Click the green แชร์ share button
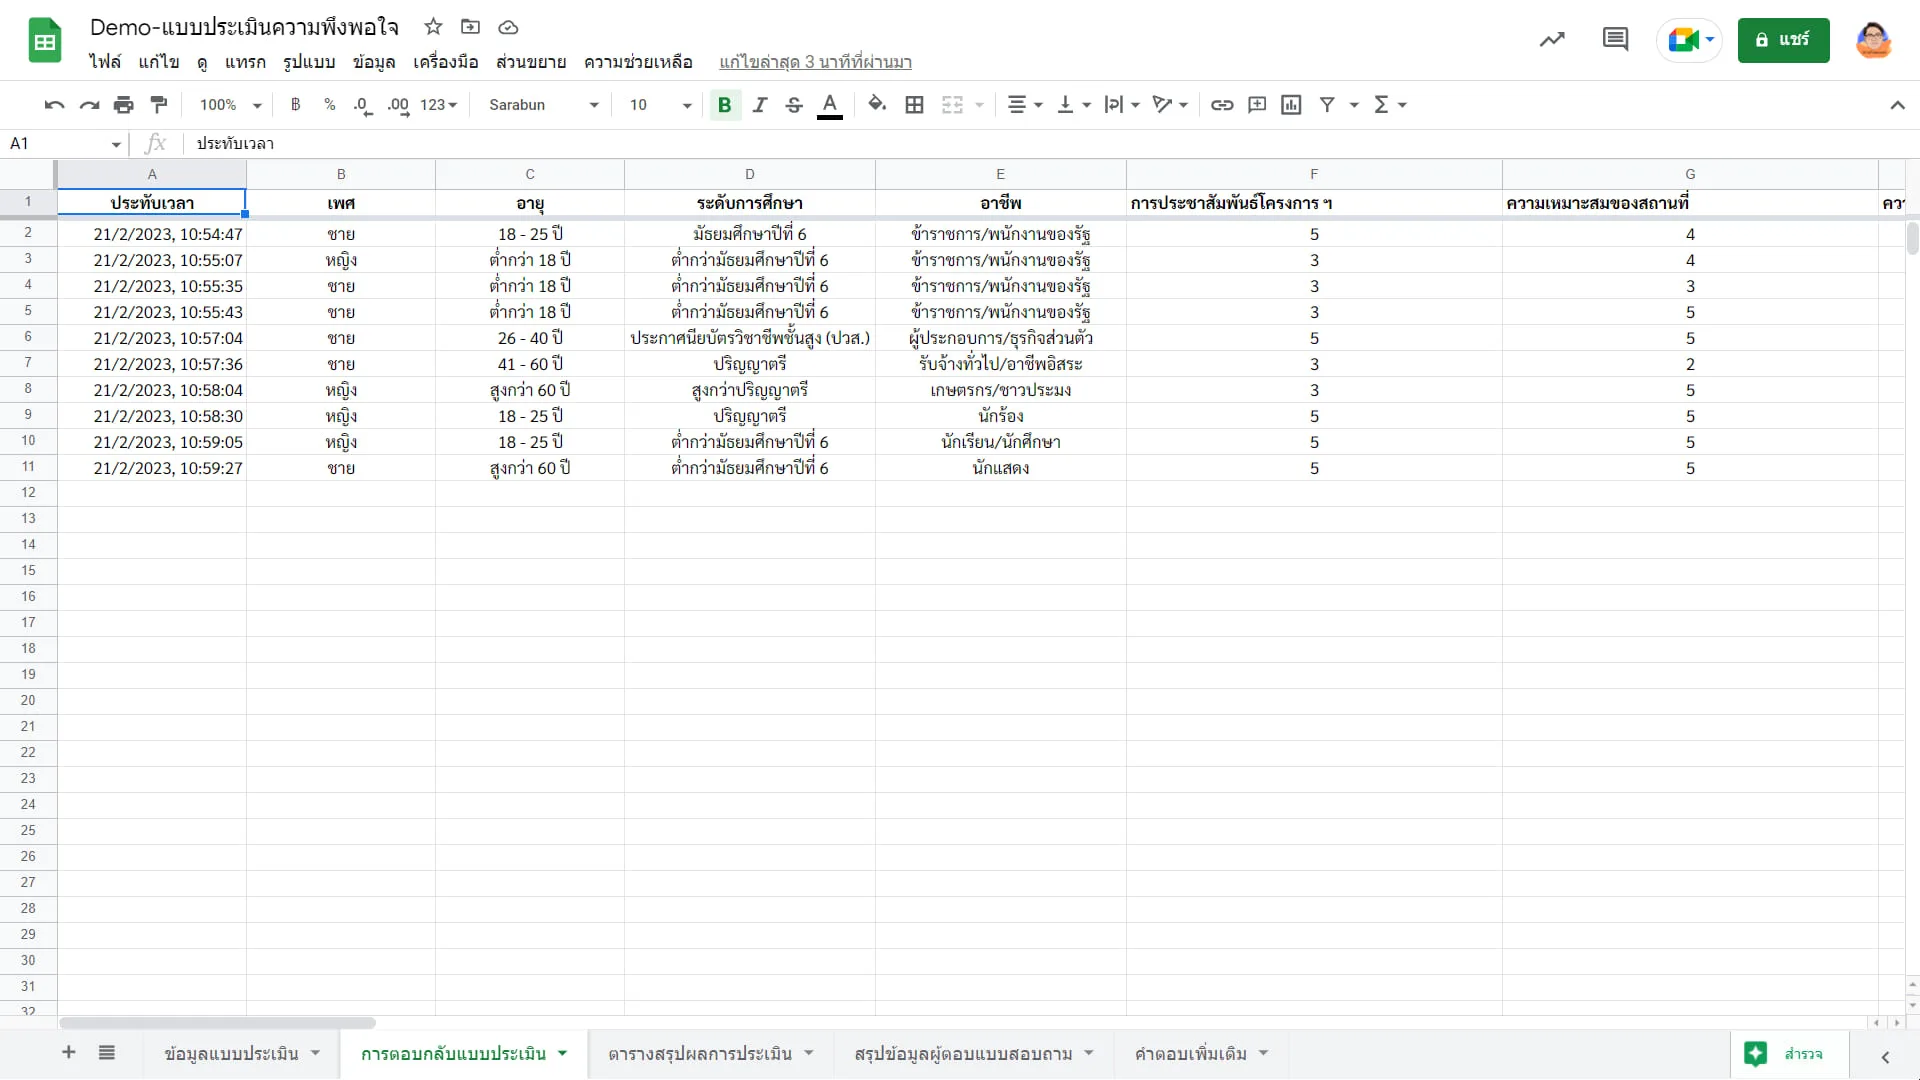 point(1783,40)
